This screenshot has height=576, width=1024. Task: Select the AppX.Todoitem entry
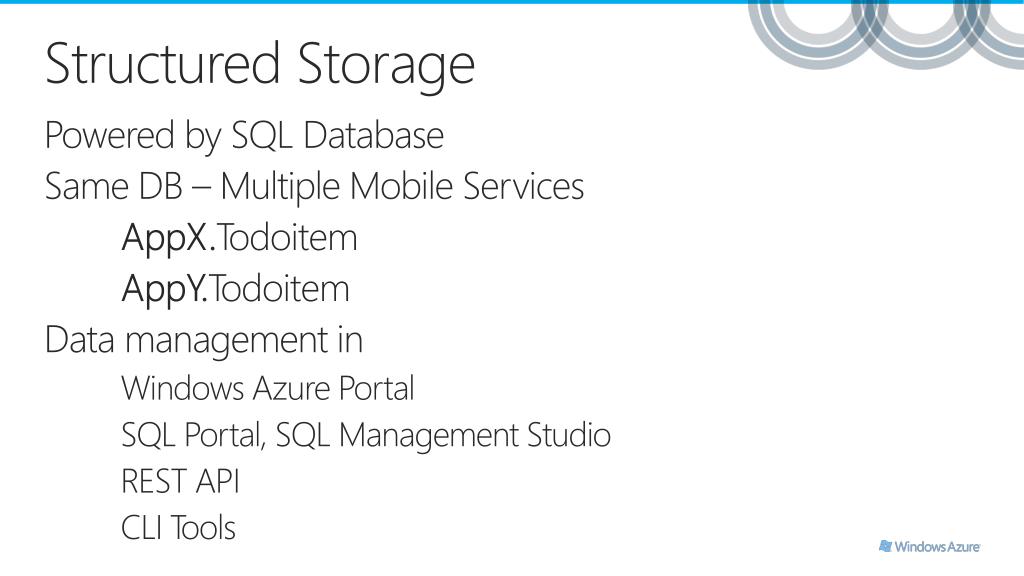(240, 238)
